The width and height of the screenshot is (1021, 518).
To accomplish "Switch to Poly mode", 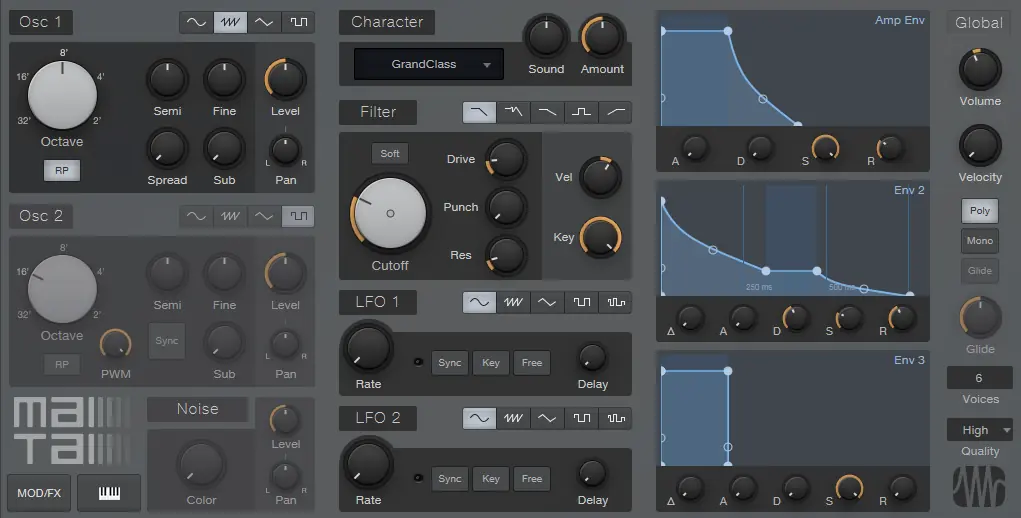I will coord(980,211).
